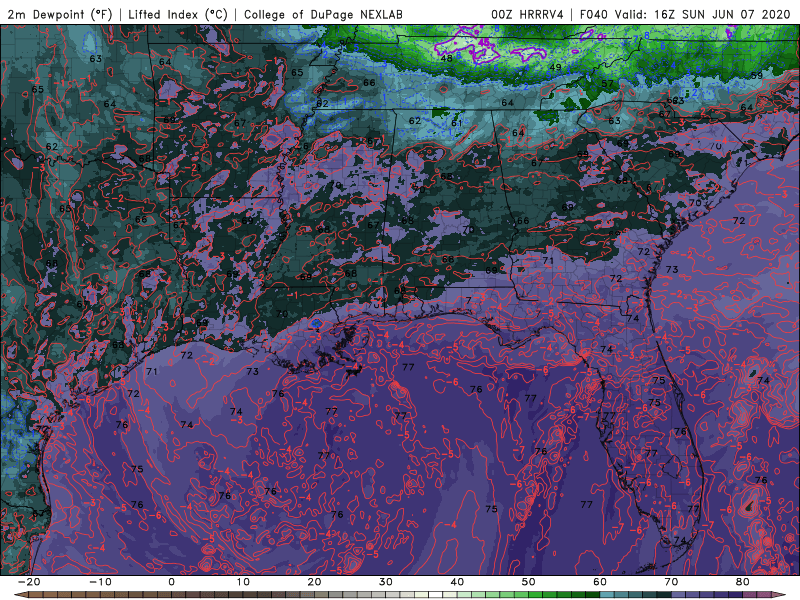The width and height of the screenshot is (800, 600).
Task: Click the -20 label on the color scale
Action: click(29, 582)
